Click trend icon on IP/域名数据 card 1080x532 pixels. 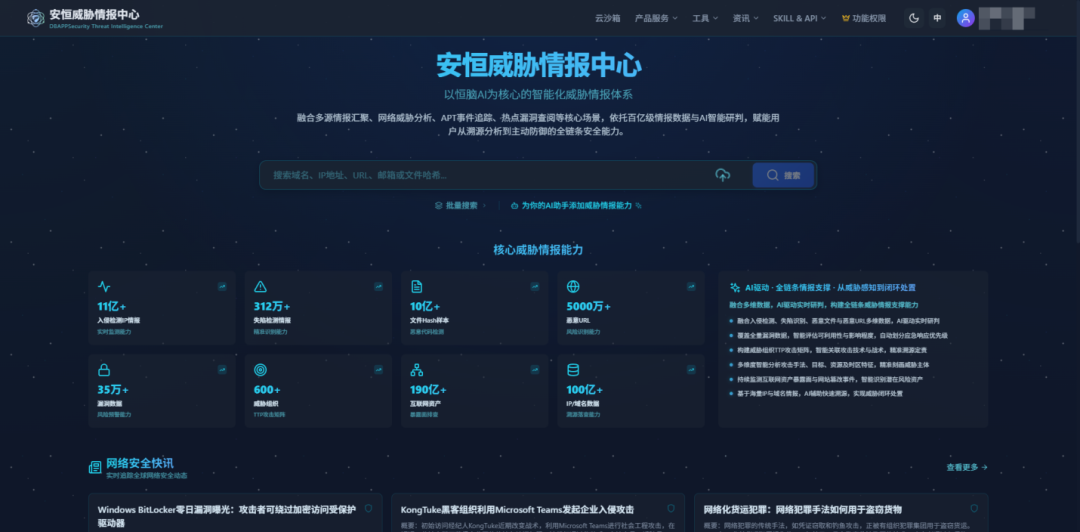click(x=691, y=369)
